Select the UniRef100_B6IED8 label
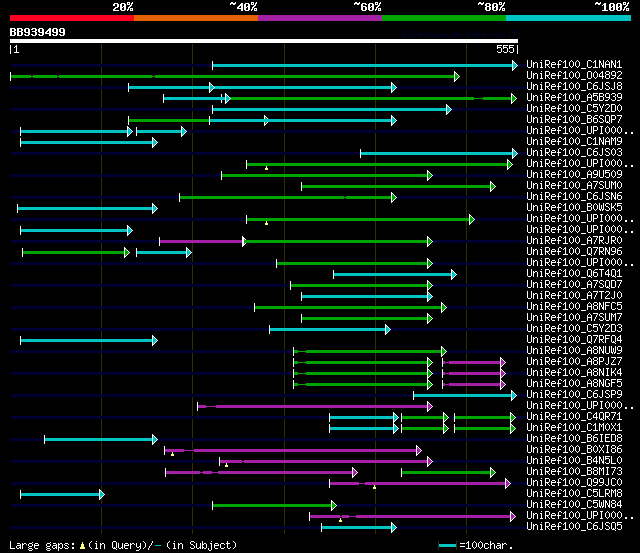This screenshot has height=553, width=640. (574, 439)
